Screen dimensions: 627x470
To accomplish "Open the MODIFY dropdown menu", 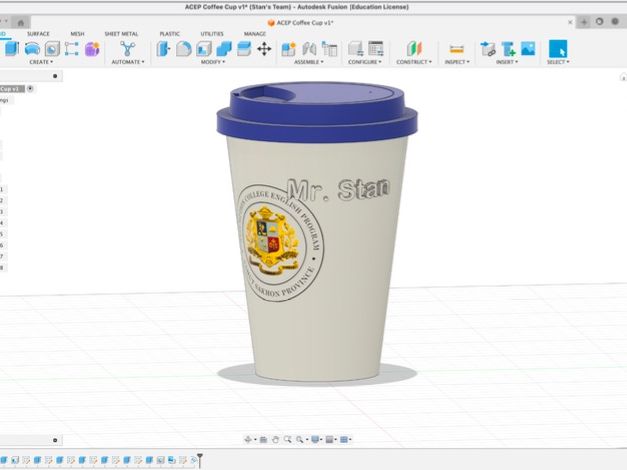I will click(x=213, y=62).
